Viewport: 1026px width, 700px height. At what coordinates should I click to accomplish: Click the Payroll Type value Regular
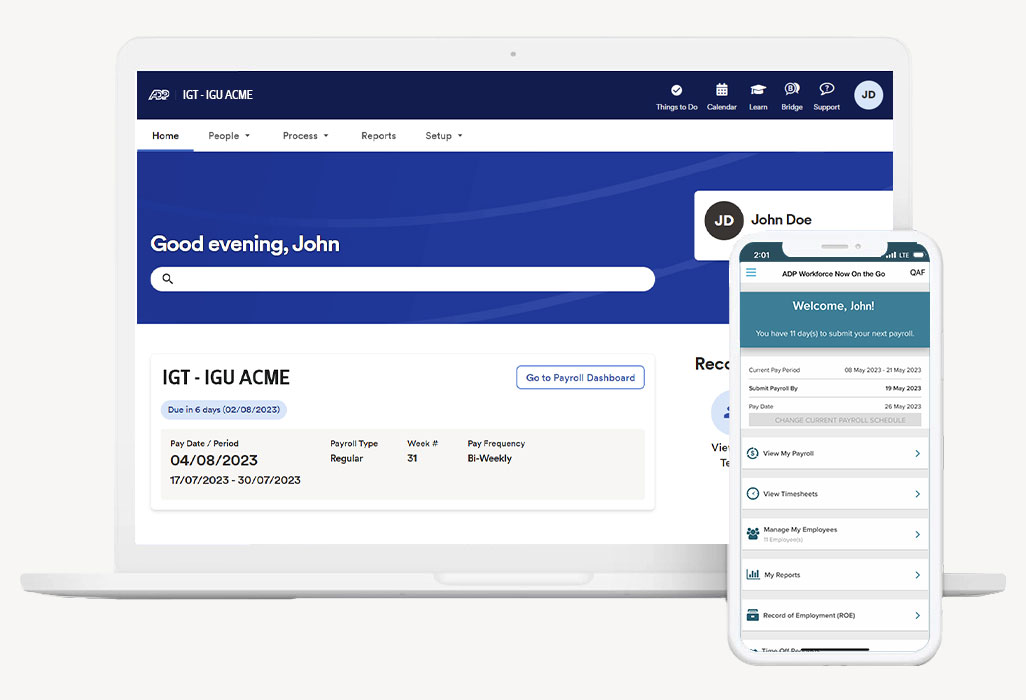tap(346, 459)
